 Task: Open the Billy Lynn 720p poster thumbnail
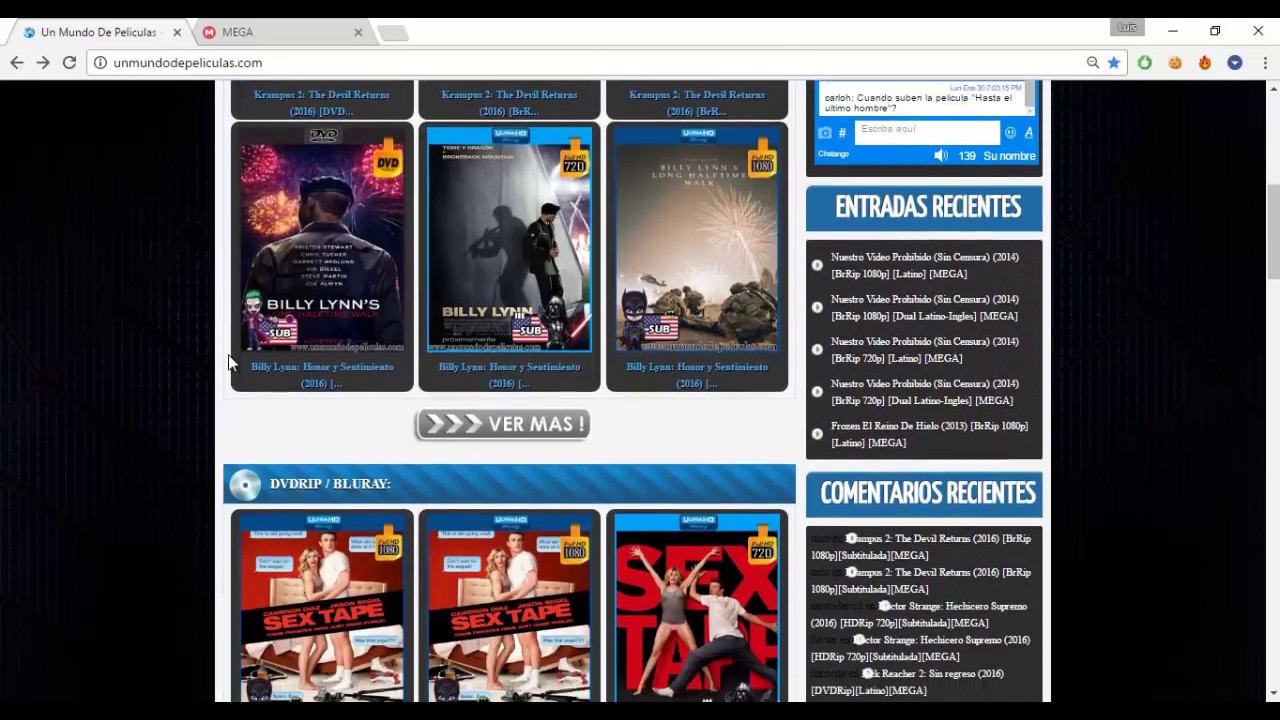[509, 240]
